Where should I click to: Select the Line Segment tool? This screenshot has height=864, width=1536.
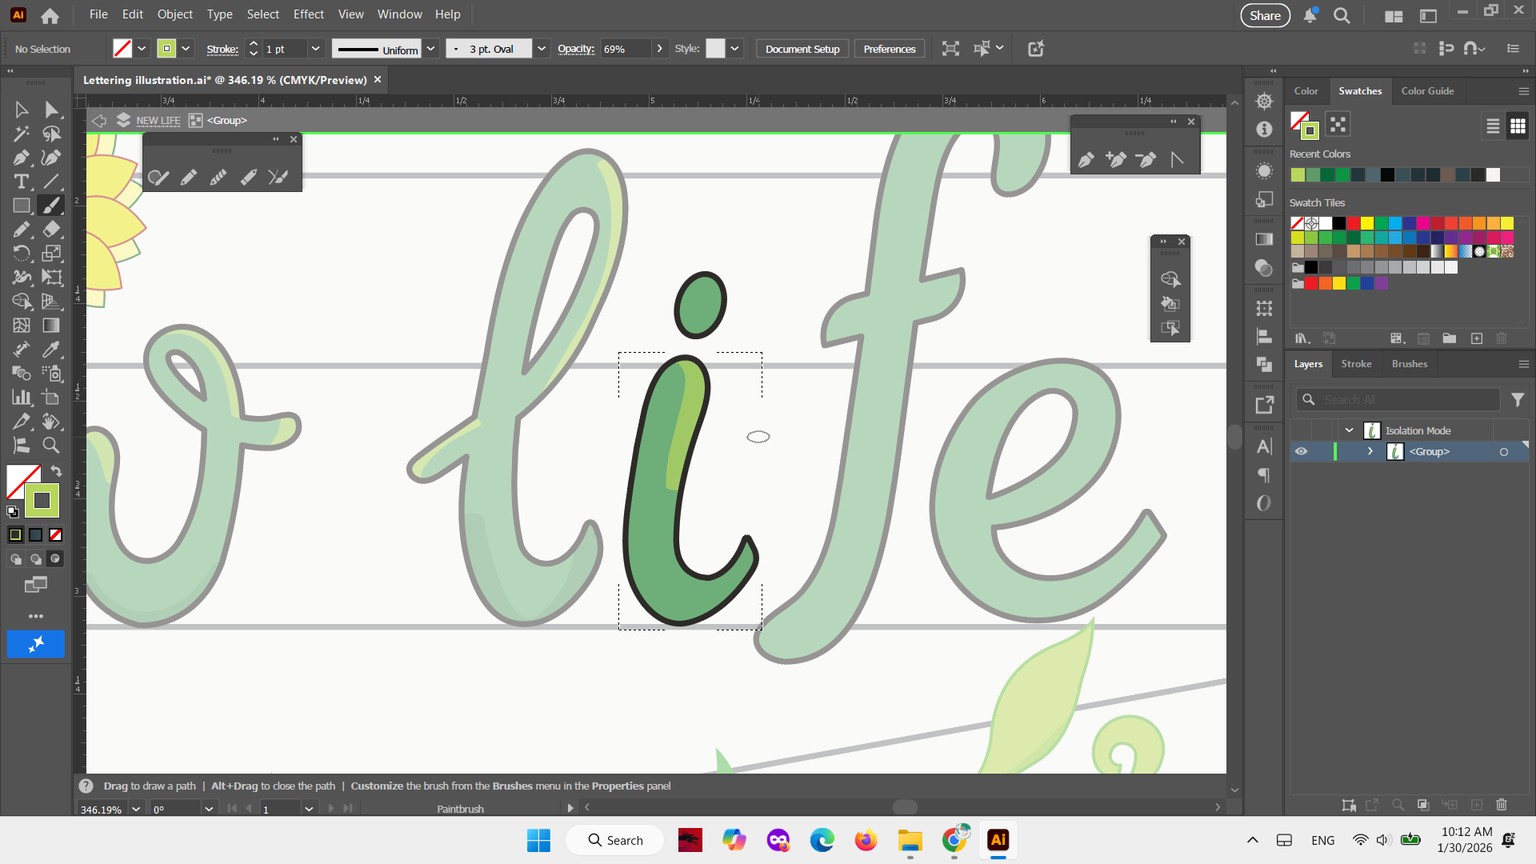click(x=51, y=181)
